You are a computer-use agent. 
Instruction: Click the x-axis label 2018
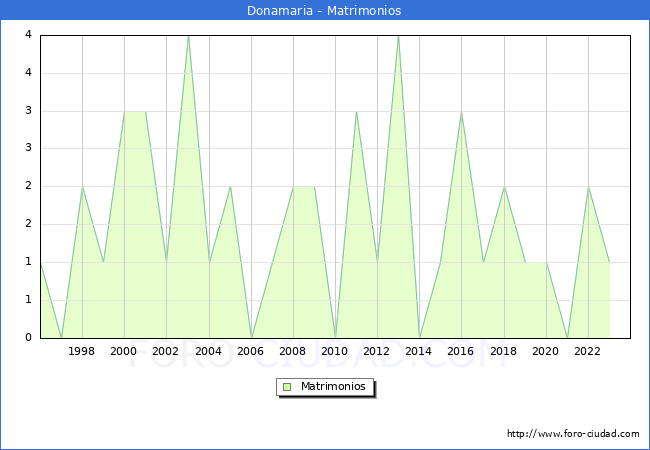pyautogui.click(x=504, y=351)
